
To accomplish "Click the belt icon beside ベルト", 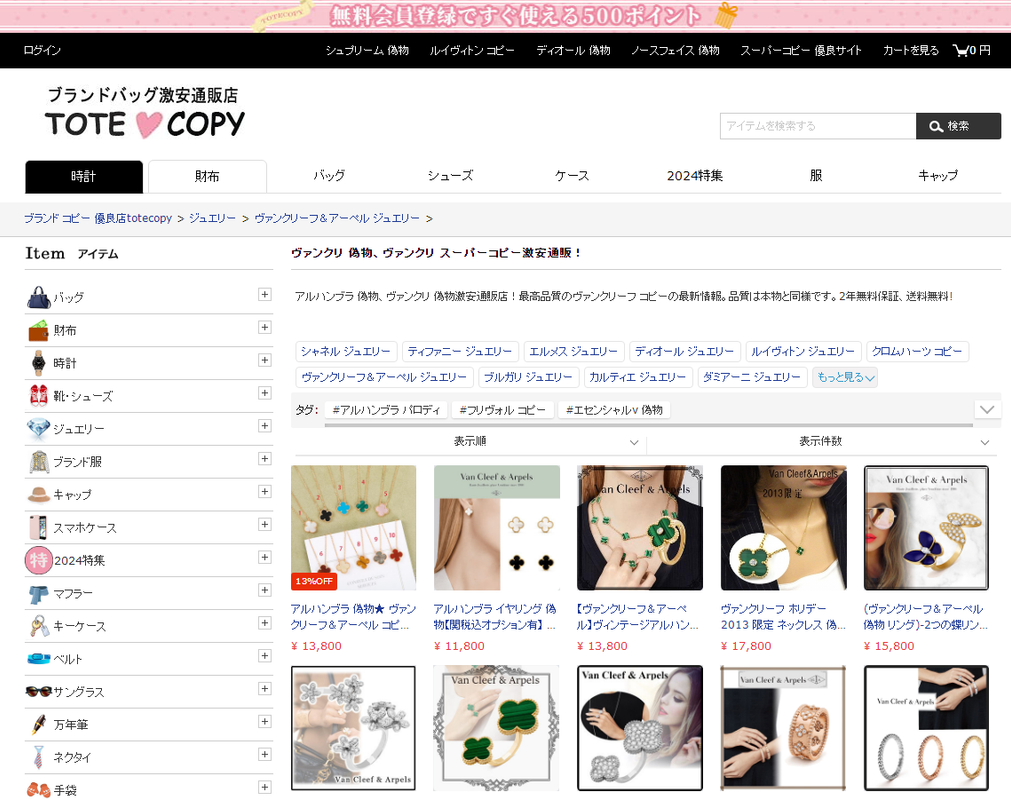I will pyautogui.click(x=39, y=659).
